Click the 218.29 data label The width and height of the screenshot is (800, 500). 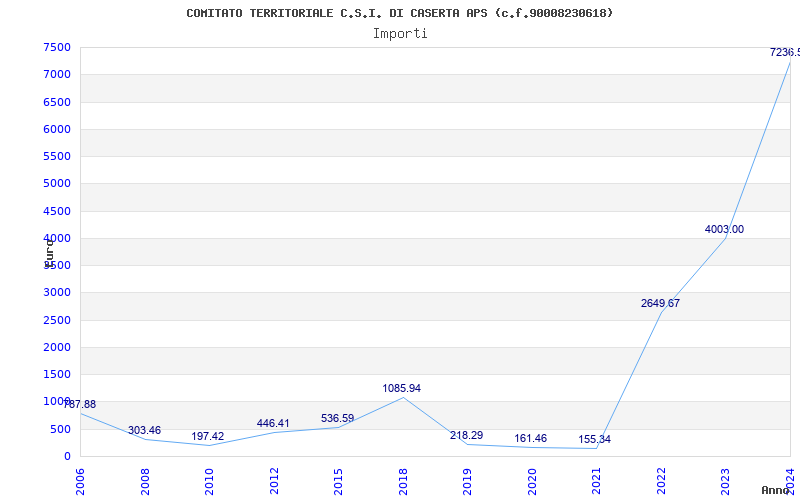pyautogui.click(x=466, y=435)
